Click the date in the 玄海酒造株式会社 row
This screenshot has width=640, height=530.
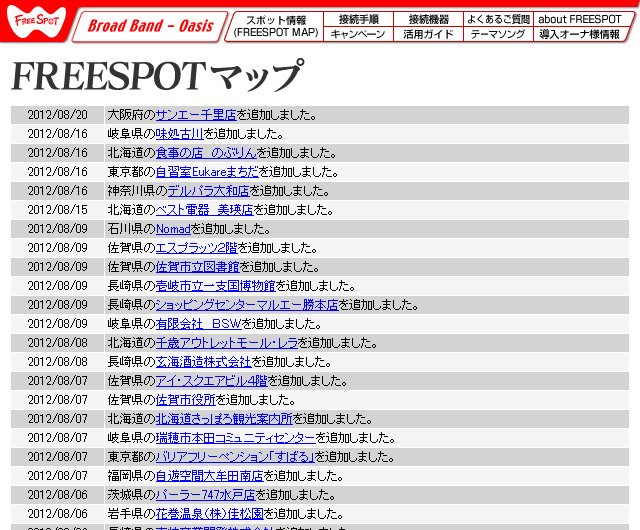click(58, 361)
